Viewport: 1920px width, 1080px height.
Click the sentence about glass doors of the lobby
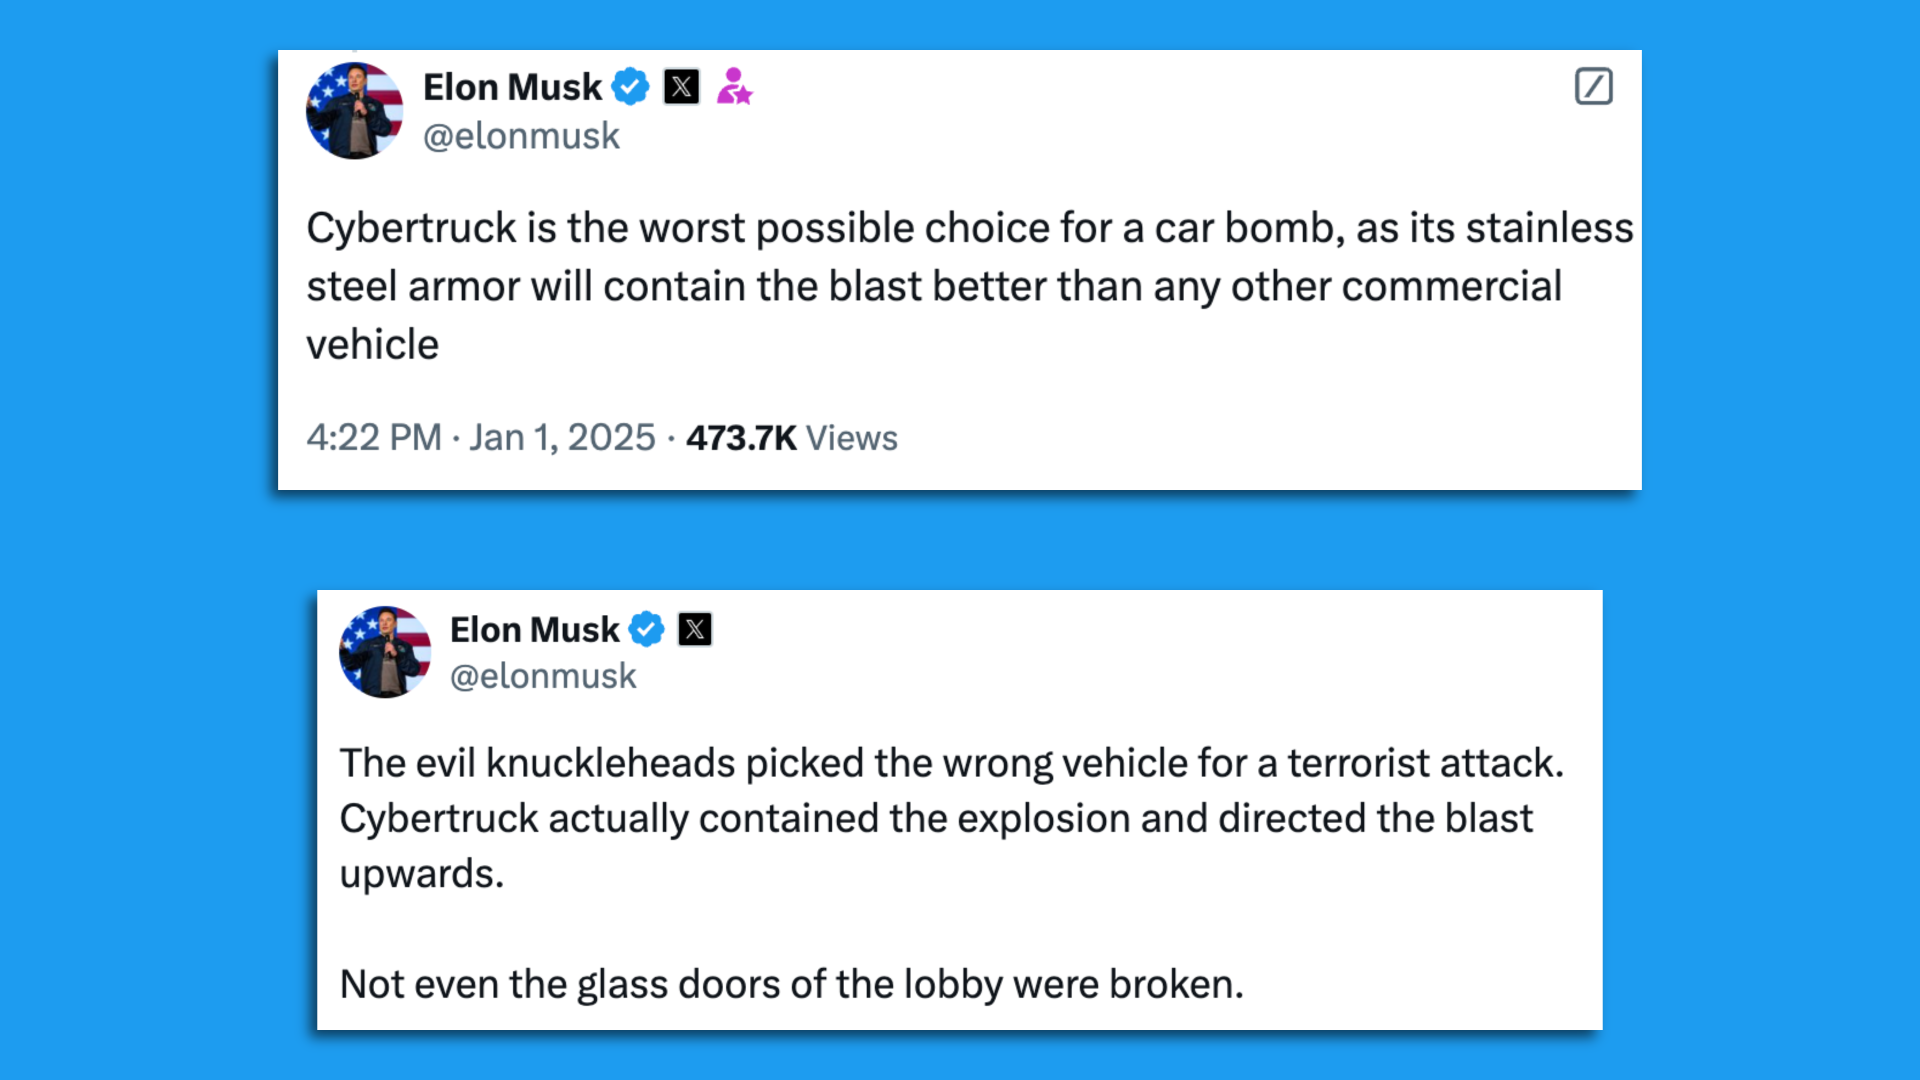click(x=790, y=984)
